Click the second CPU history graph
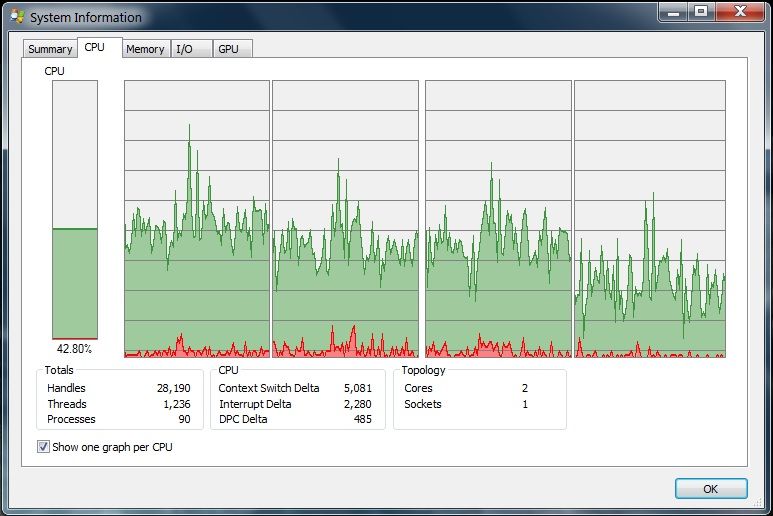The width and height of the screenshot is (773, 516). [345, 219]
